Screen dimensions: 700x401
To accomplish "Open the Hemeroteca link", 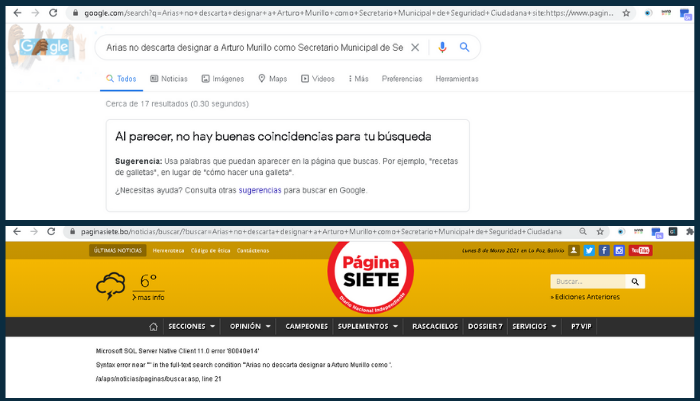I will pos(168,251).
